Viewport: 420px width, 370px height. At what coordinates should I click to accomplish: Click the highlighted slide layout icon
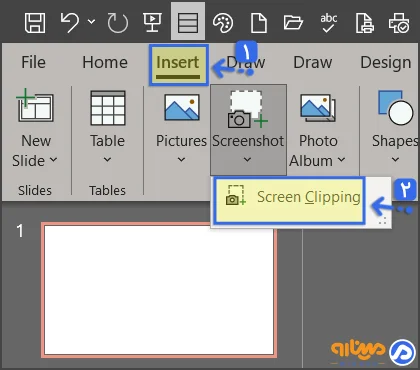(x=188, y=22)
